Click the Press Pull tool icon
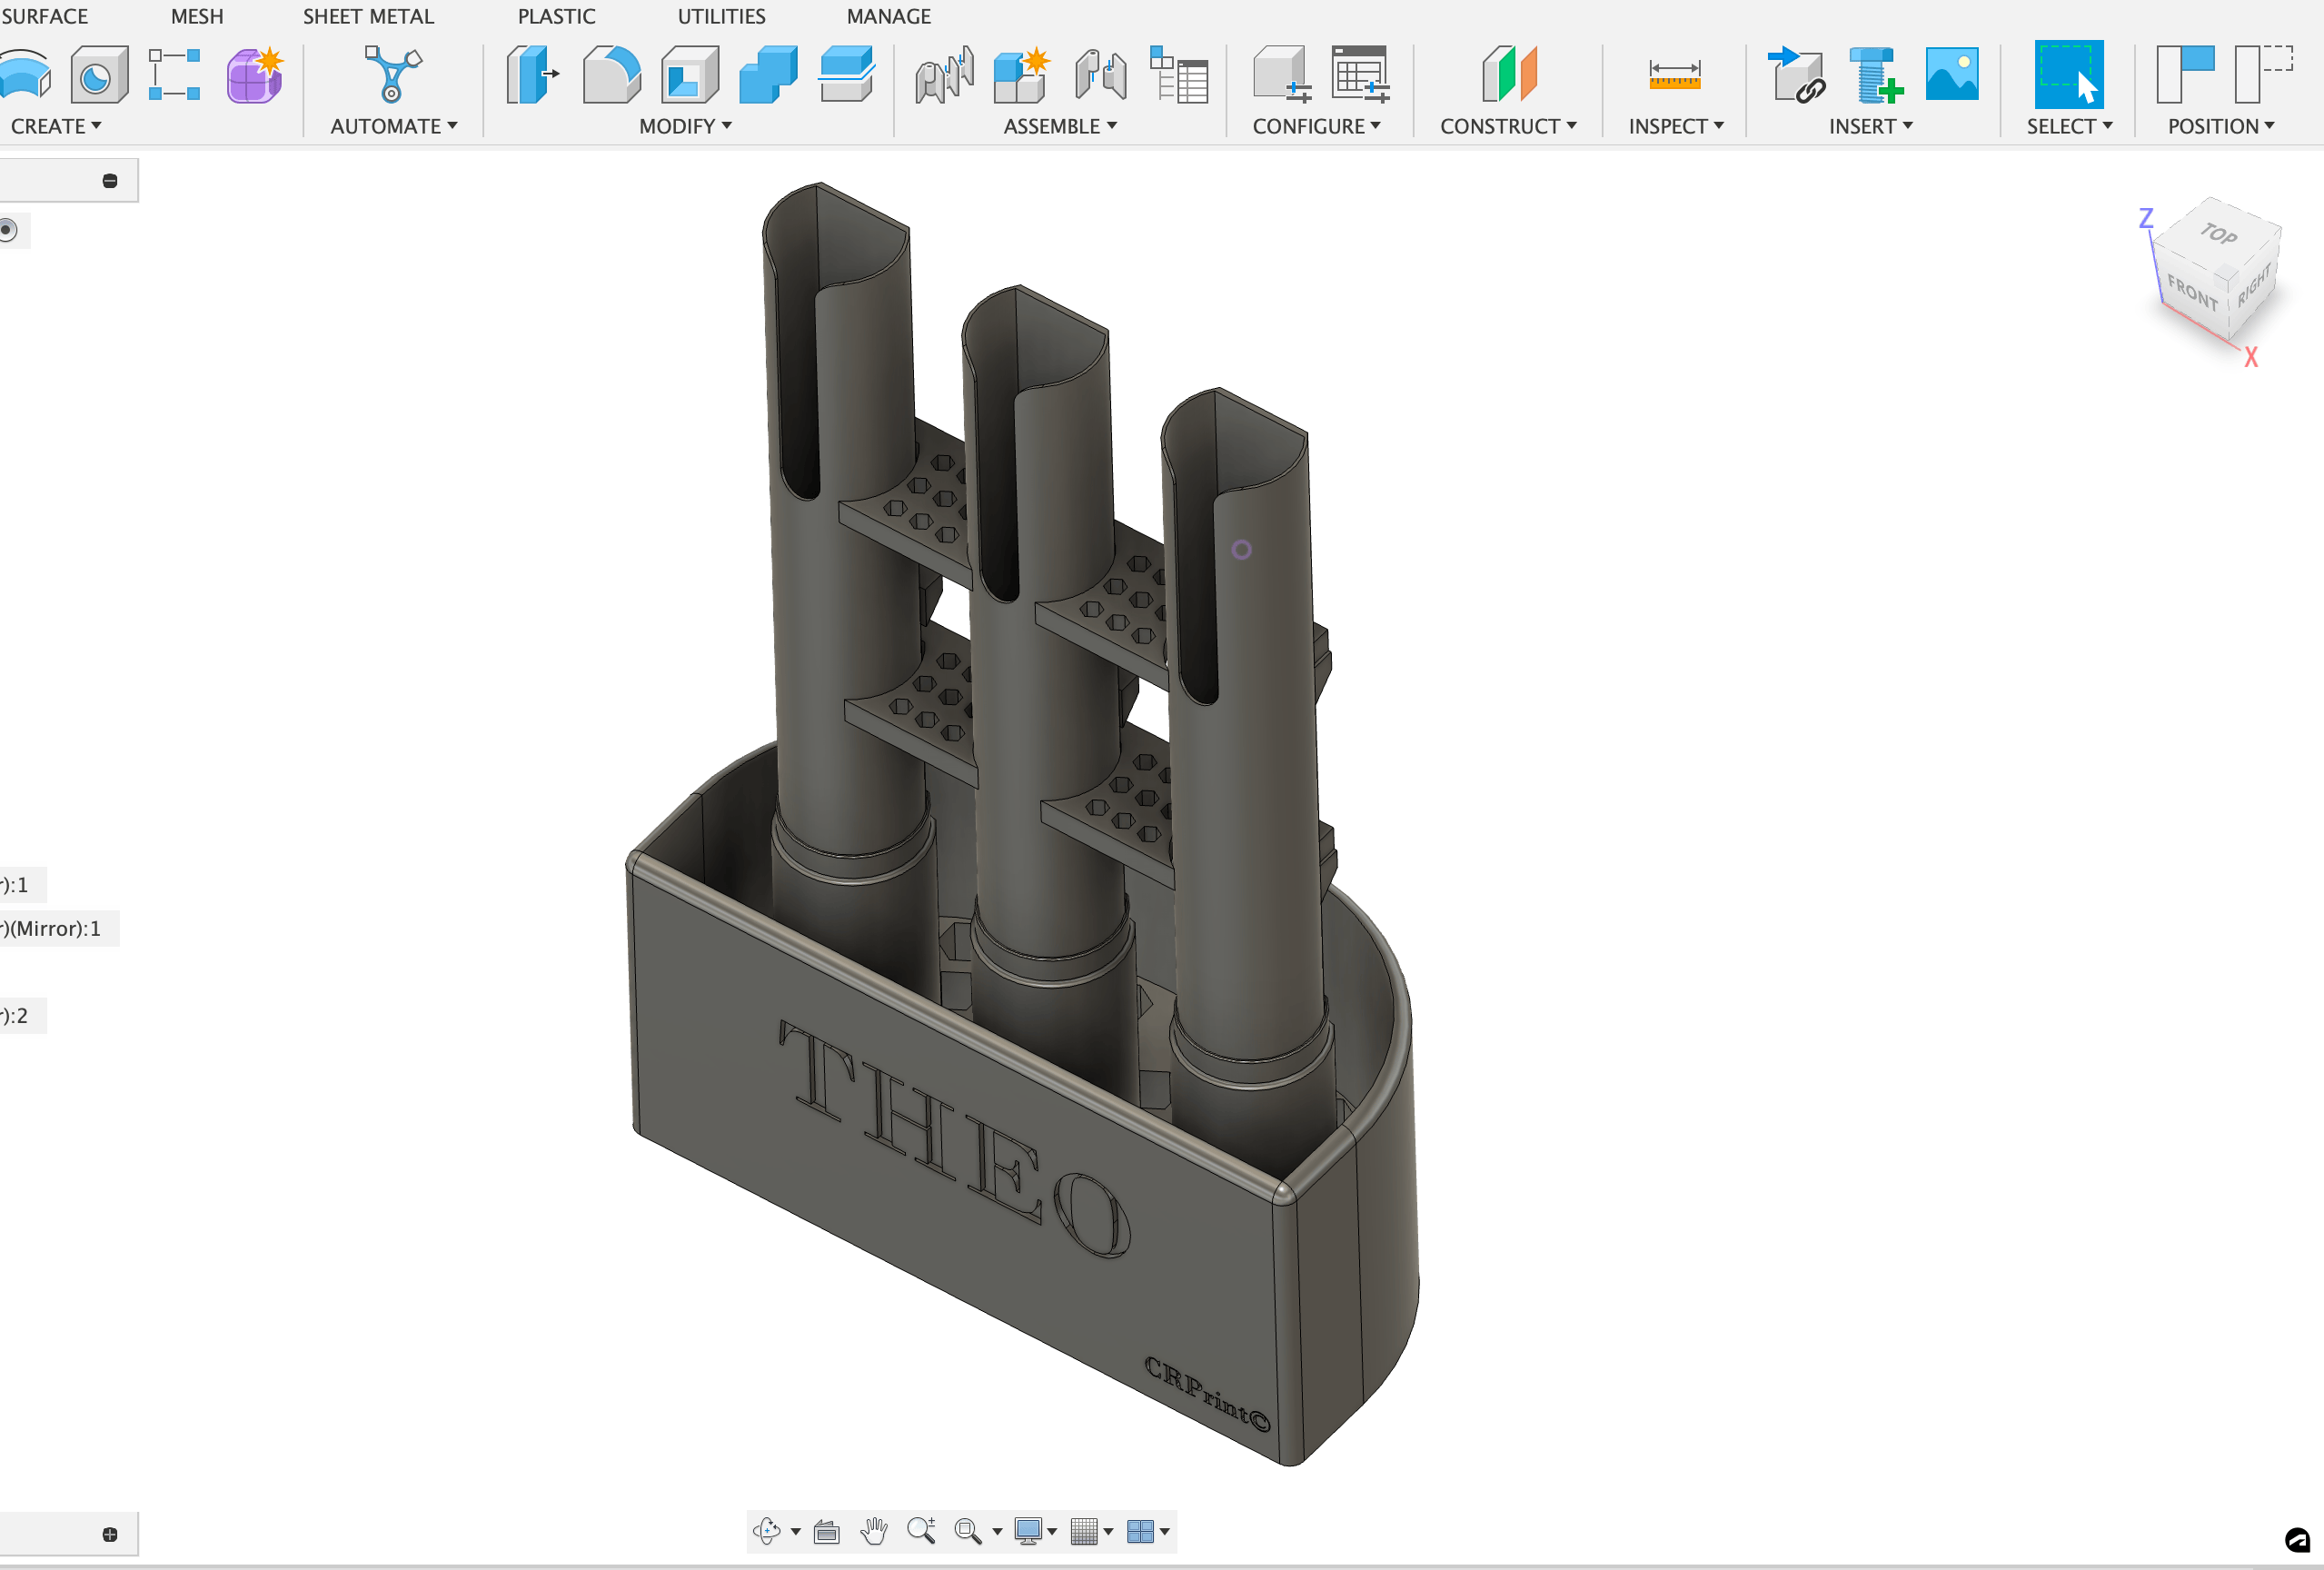The height and width of the screenshot is (1570, 2324). coord(532,75)
